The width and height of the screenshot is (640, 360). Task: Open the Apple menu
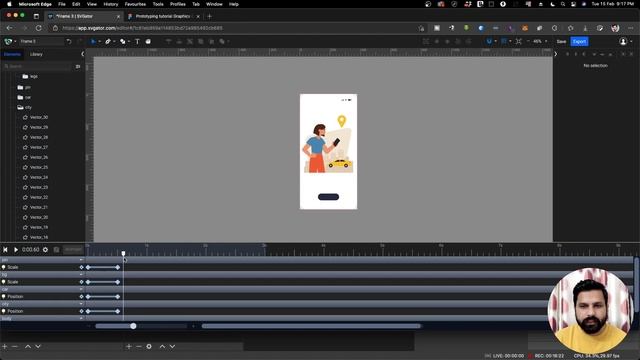9,4
